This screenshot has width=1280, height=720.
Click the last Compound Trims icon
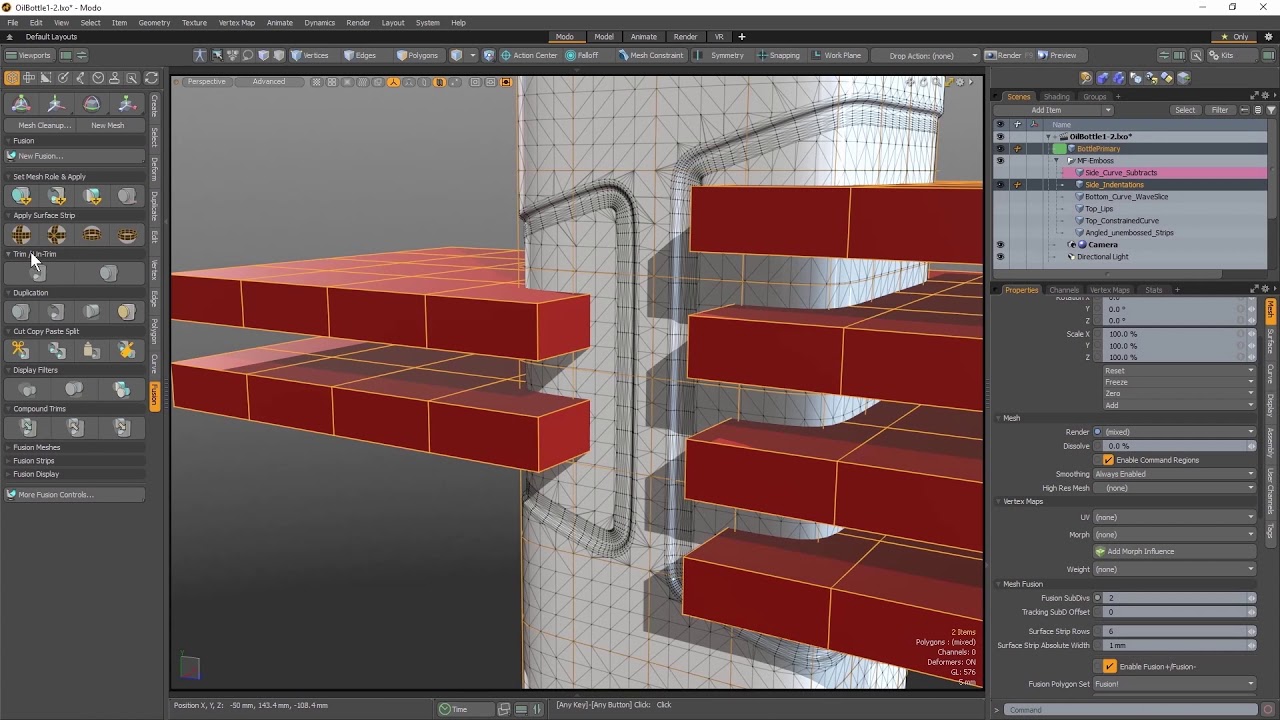[121, 427]
